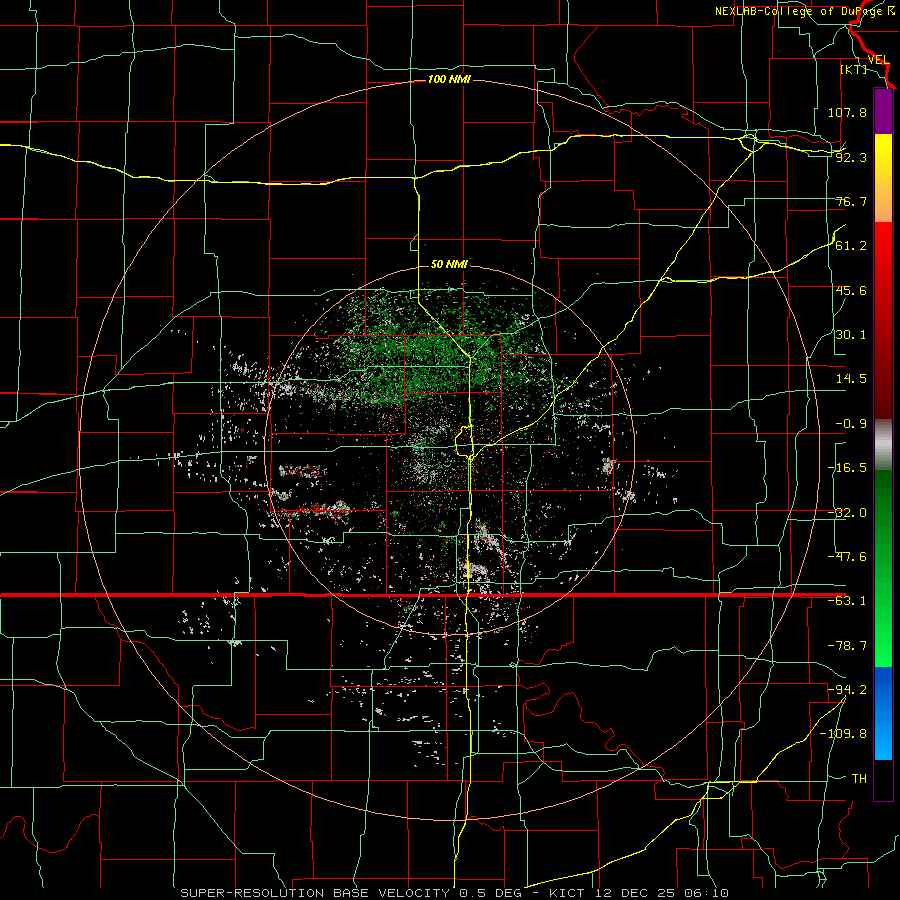Click the Super-Resolution Base Velocity caption
Viewport: 900px width, 900px height.
[455, 893]
